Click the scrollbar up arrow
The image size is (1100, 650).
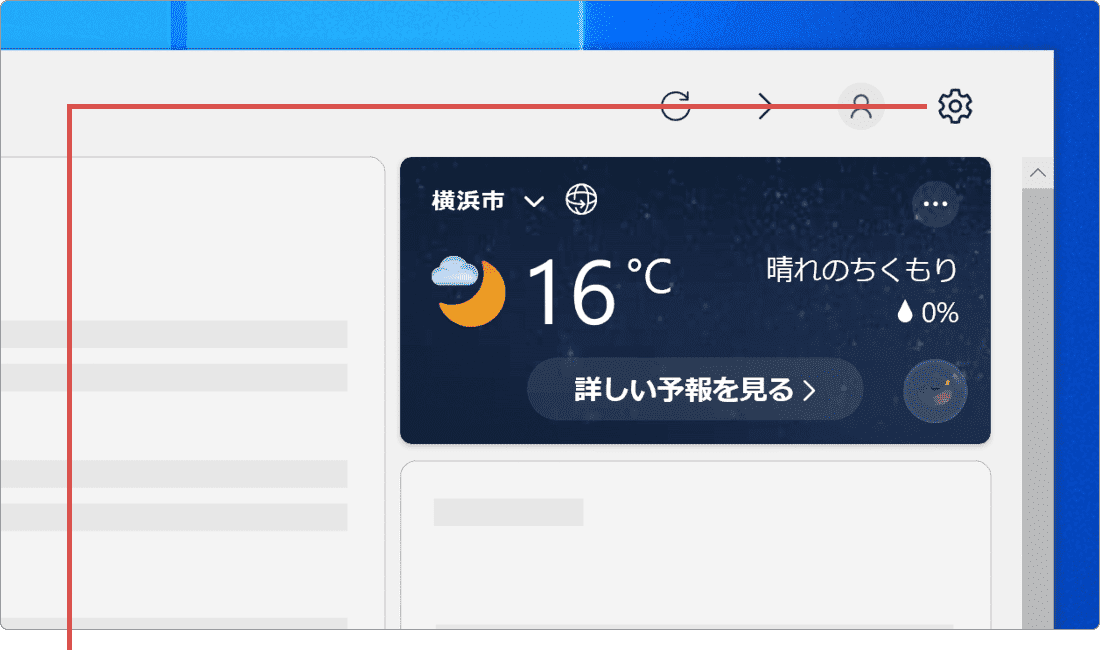point(1037,171)
